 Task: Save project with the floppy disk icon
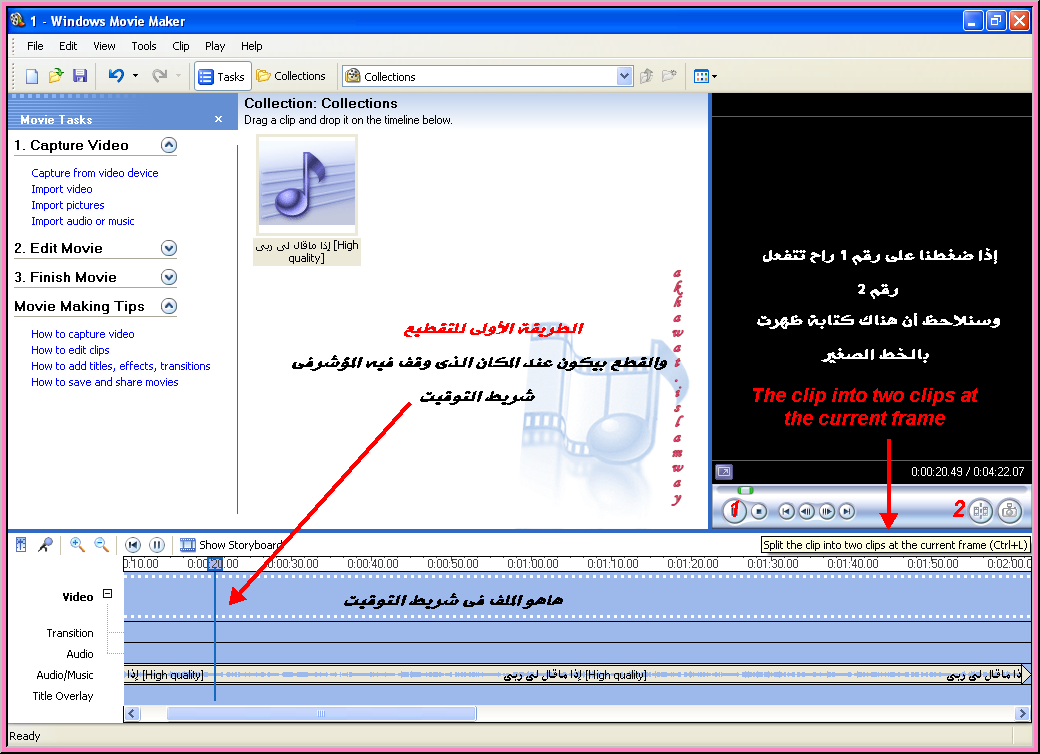click(x=80, y=76)
